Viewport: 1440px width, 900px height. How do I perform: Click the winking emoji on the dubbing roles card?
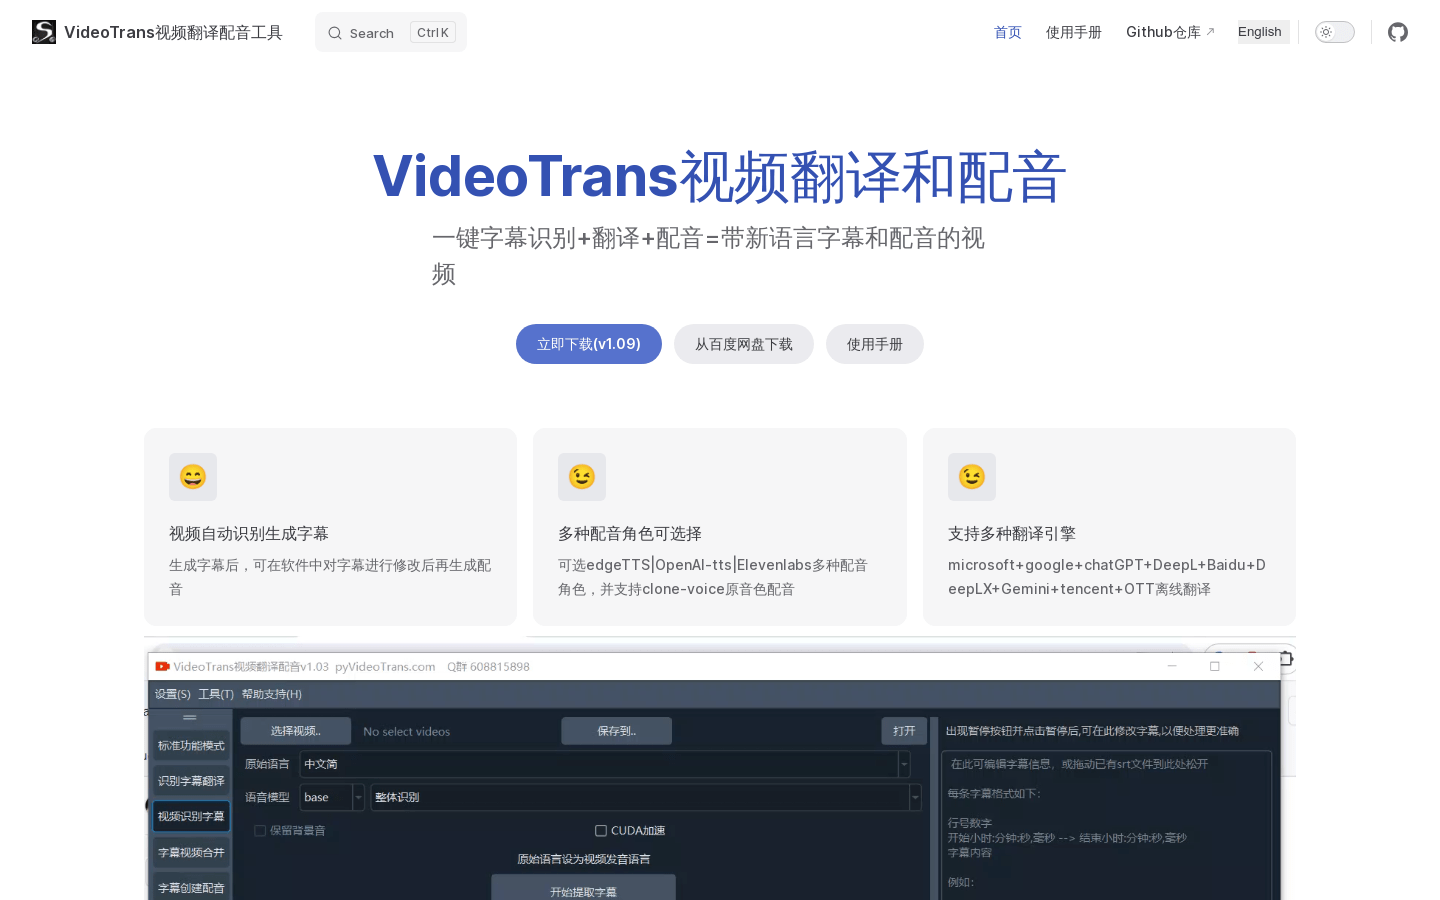(x=582, y=477)
